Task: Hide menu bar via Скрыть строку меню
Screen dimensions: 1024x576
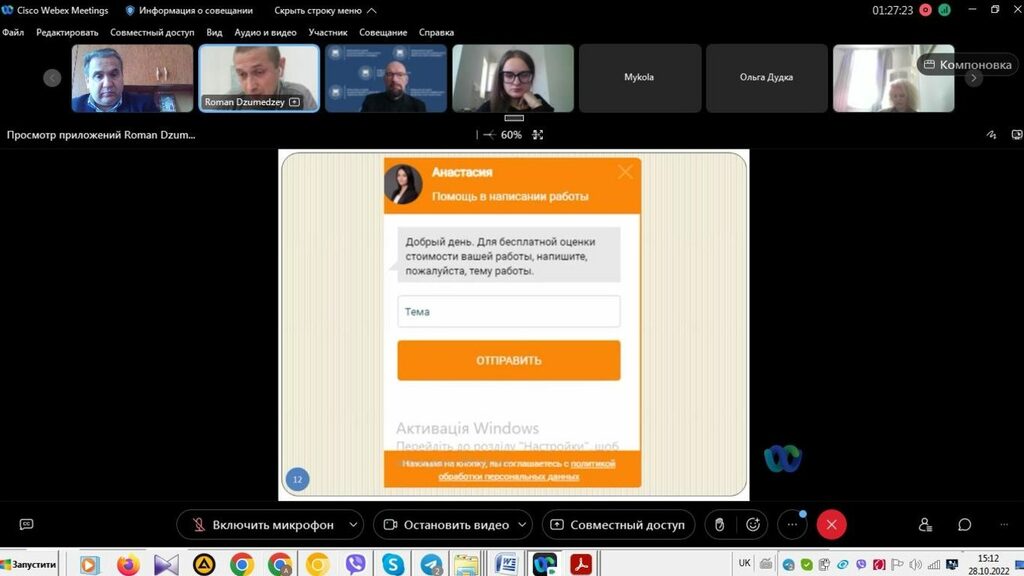Action: pyautogui.click(x=325, y=11)
